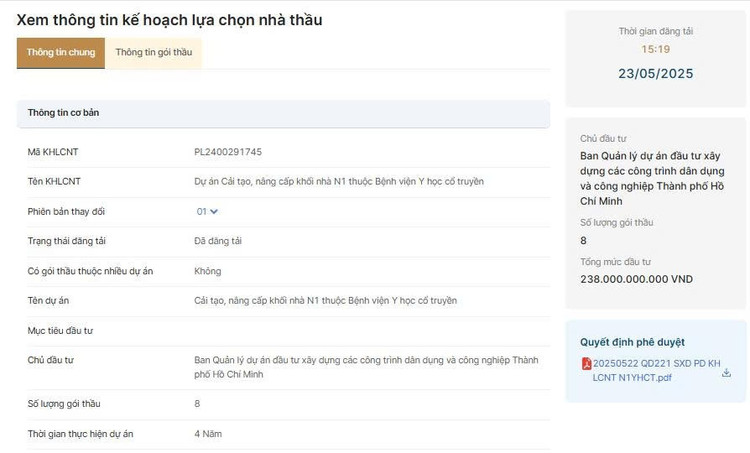Click the Chủ đầu tư value in table
The width and height of the screenshot is (750, 453).
366,367
